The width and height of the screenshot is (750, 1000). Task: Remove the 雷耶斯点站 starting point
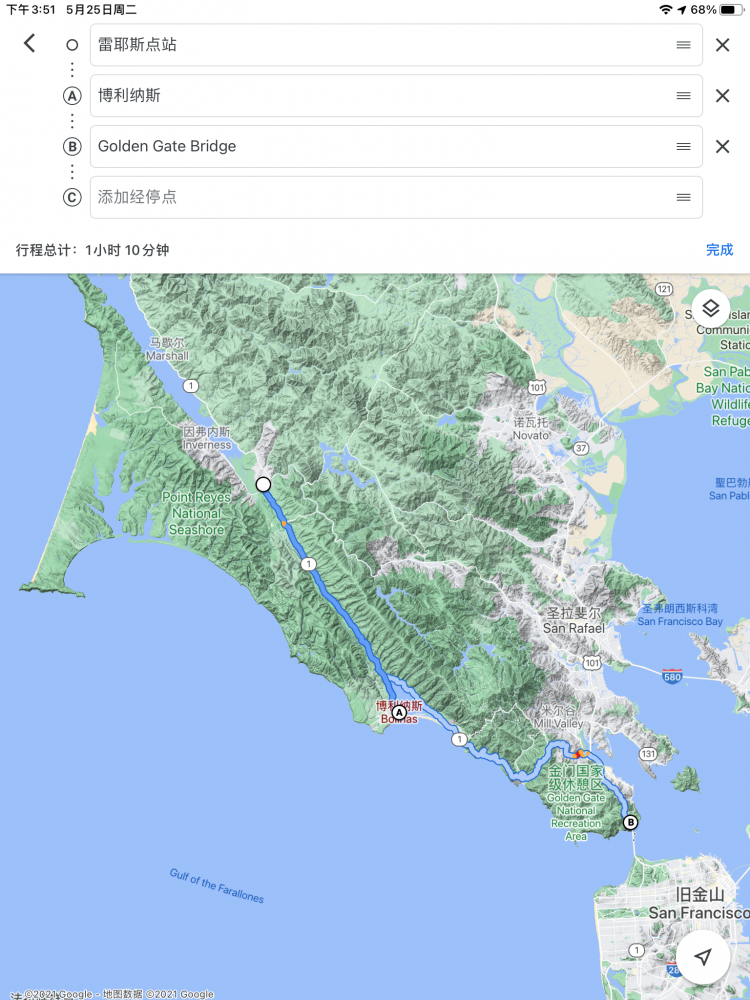(x=722, y=45)
